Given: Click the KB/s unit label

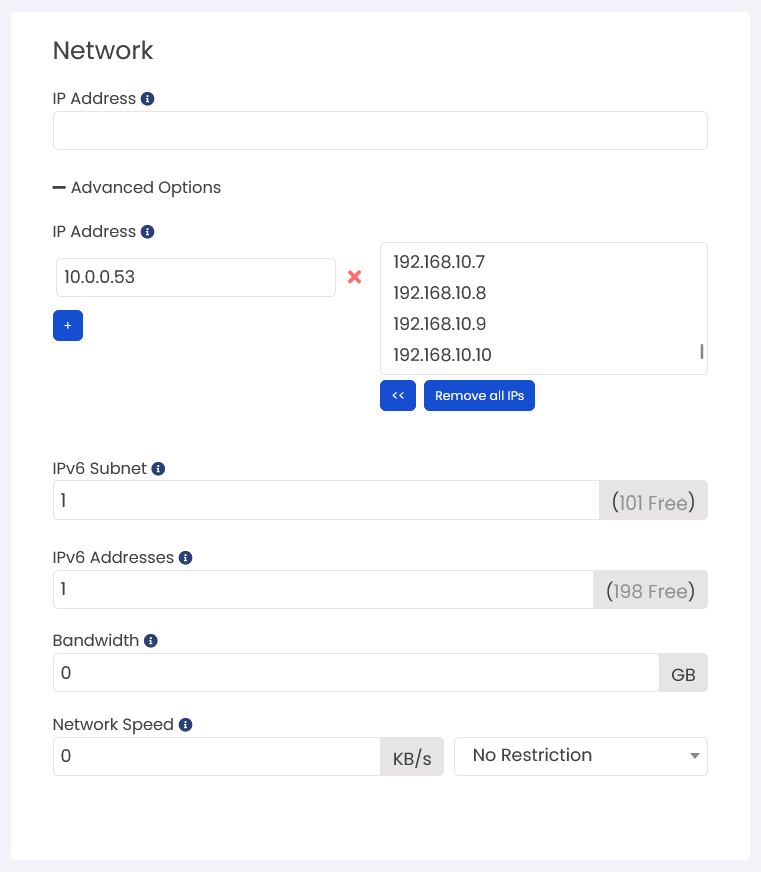Looking at the screenshot, I should [x=412, y=759].
